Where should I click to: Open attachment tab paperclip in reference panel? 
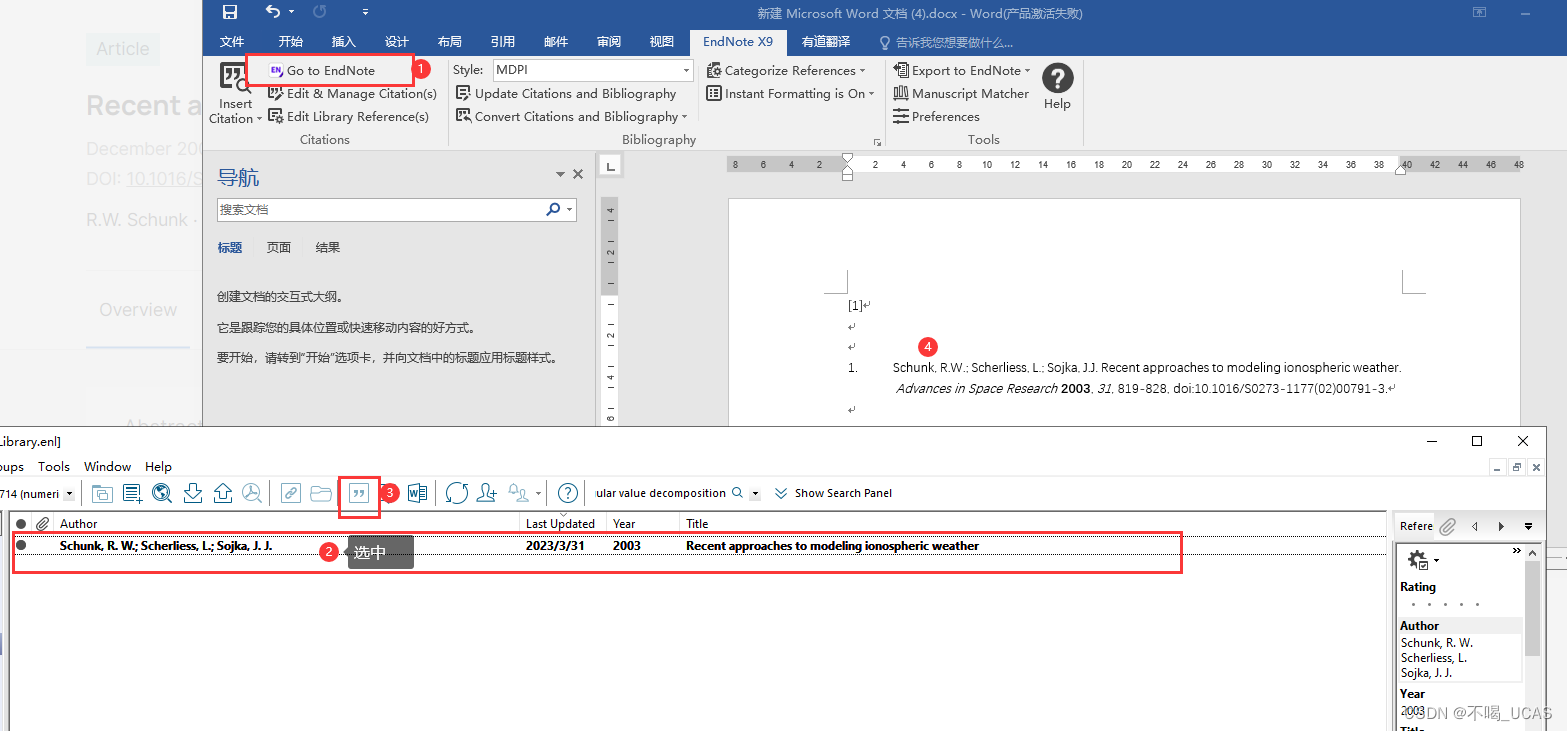(1447, 526)
